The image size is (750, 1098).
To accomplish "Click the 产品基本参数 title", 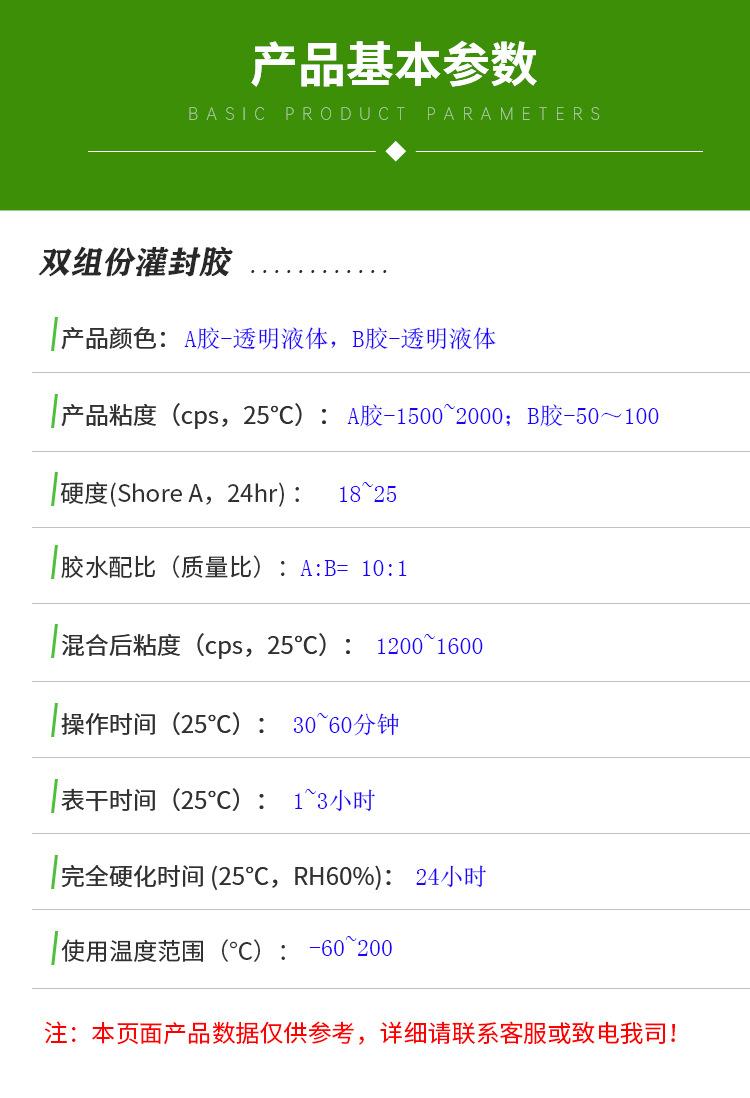I will (x=394, y=66).
